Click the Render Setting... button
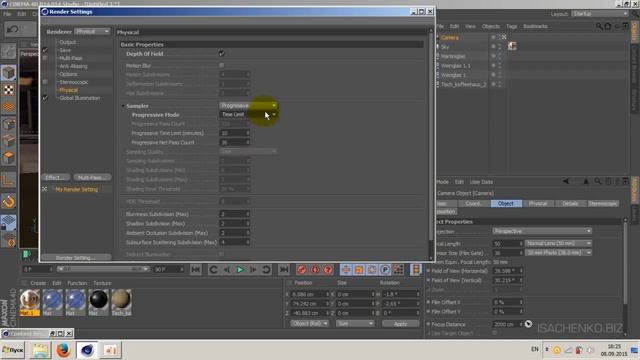The image size is (640, 360). tap(76, 258)
